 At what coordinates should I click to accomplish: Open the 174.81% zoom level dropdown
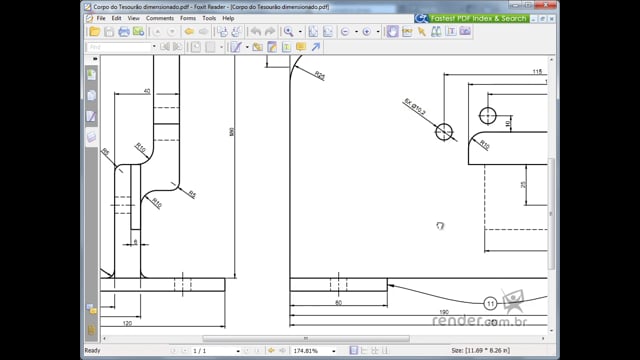[x=333, y=351]
